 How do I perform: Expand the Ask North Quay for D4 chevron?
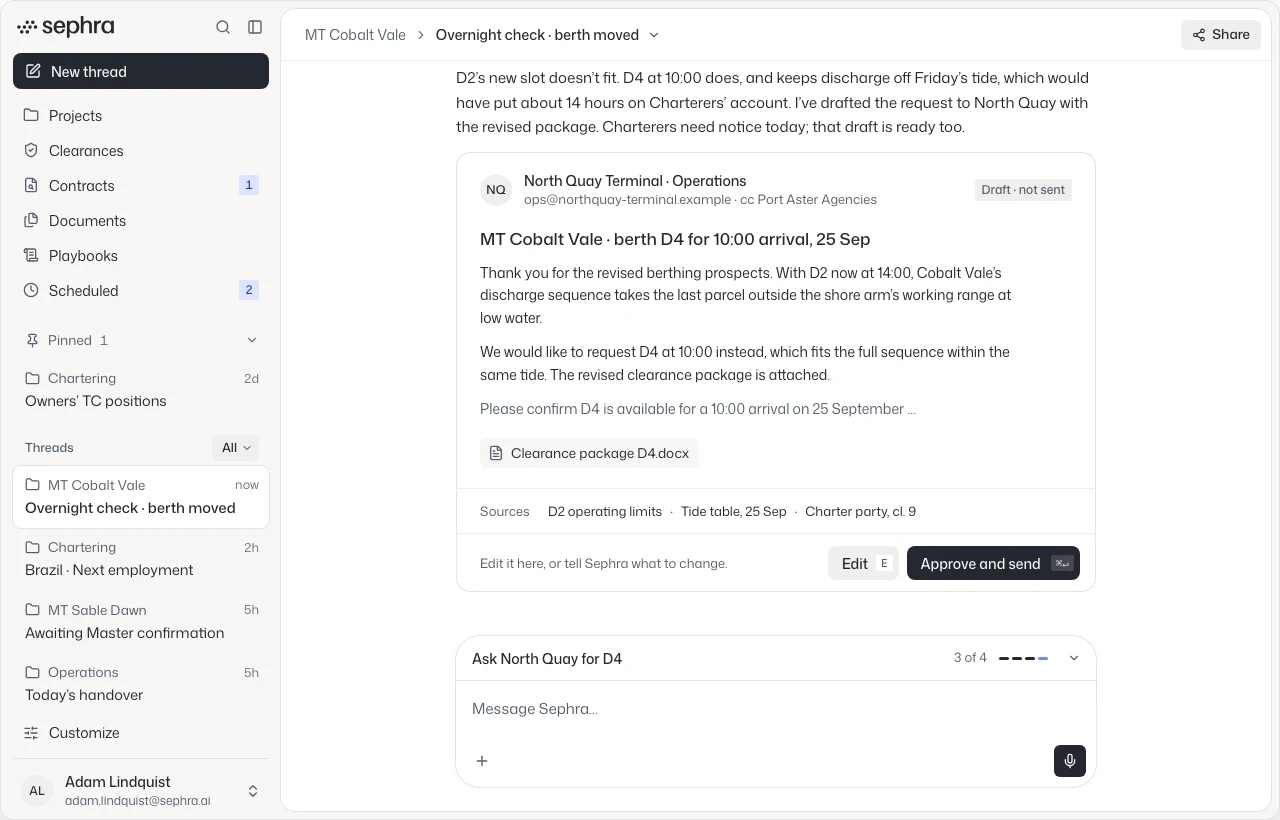1074,658
